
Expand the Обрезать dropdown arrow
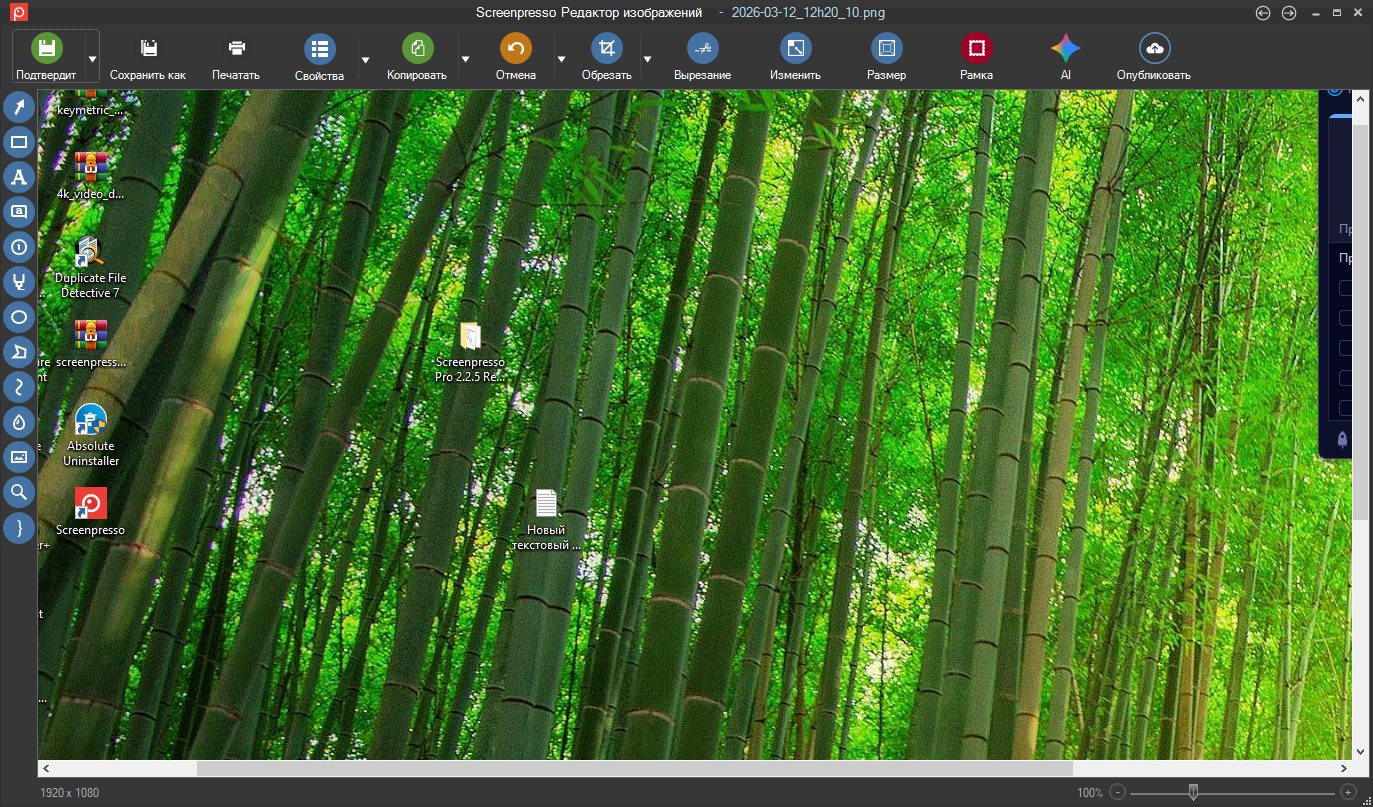pos(647,59)
